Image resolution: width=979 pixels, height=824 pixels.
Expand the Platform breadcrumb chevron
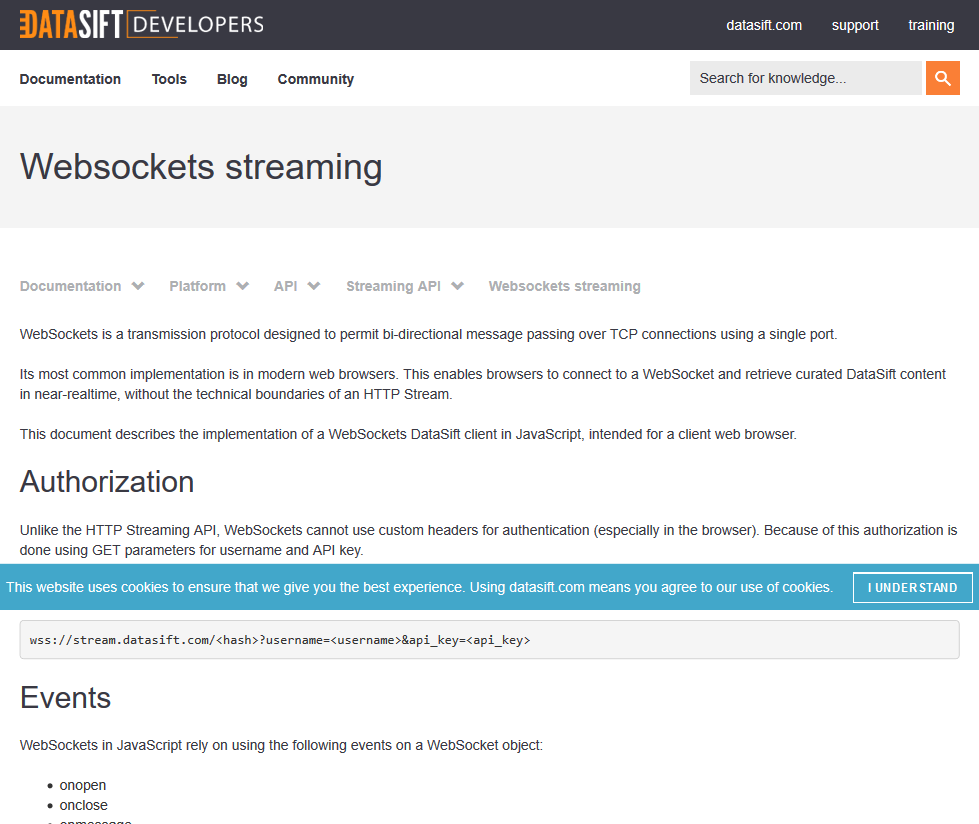click(x=242, y=286)
